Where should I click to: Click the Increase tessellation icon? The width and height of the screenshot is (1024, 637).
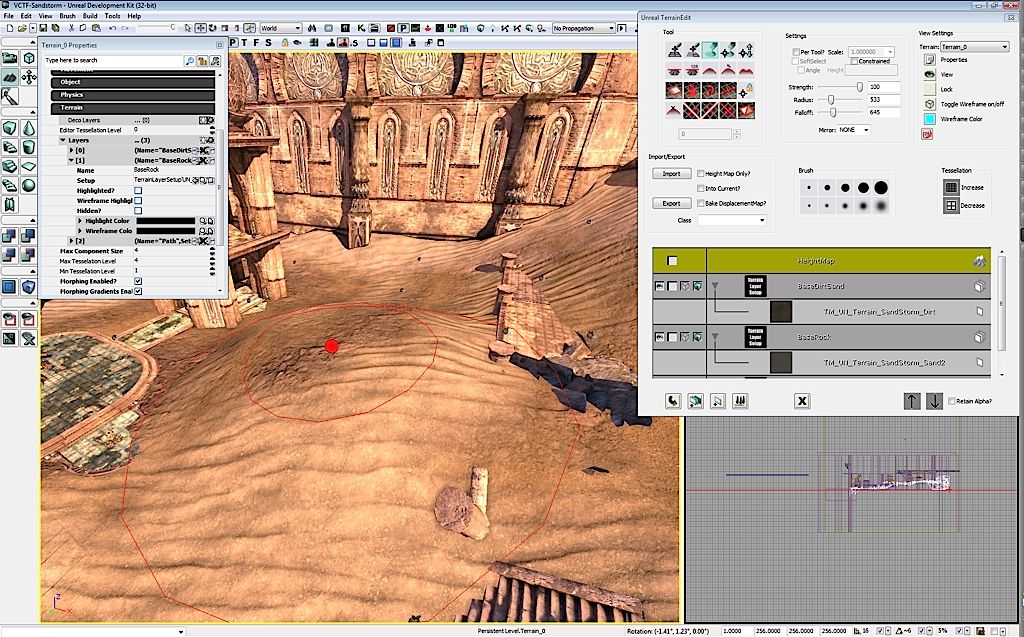[x=952, y=188]
